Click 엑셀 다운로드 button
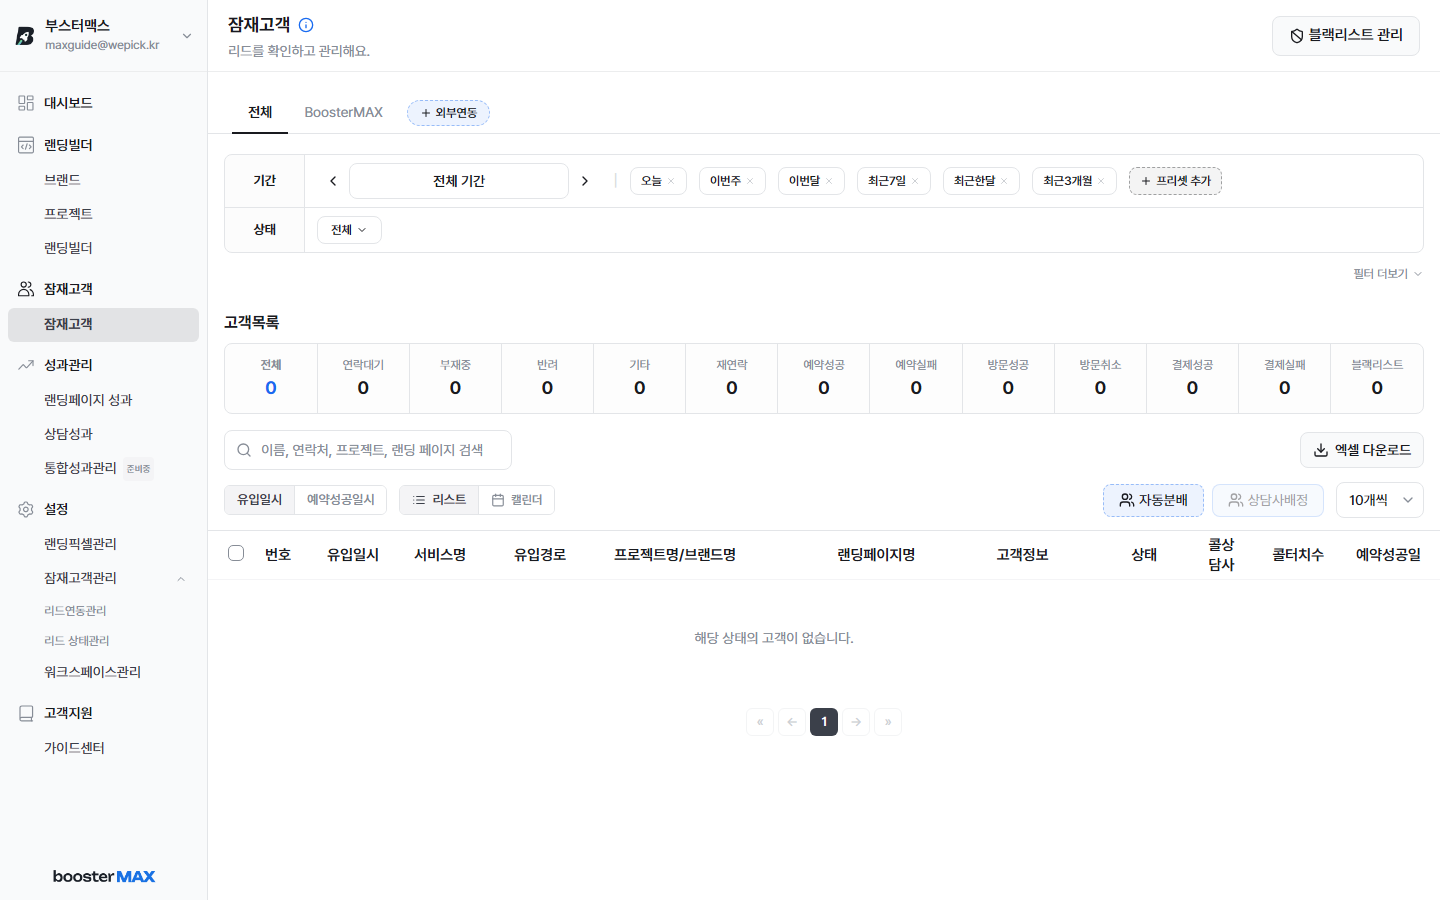 coord(1362,450)
